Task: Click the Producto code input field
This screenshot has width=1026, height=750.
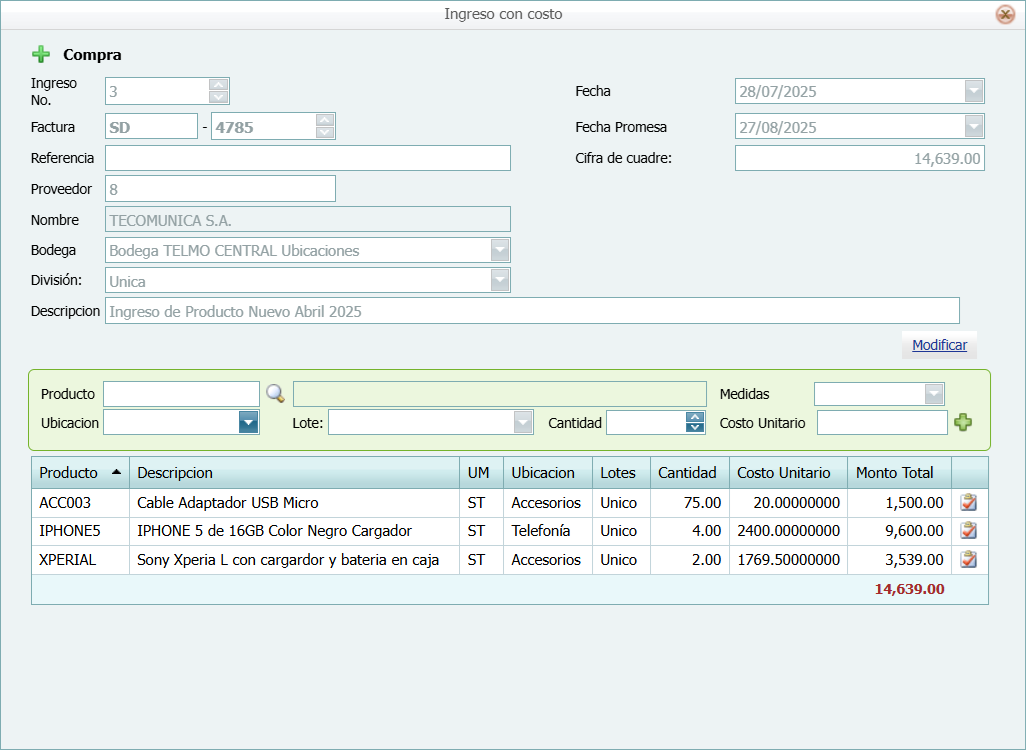Action: coord(181,394)
